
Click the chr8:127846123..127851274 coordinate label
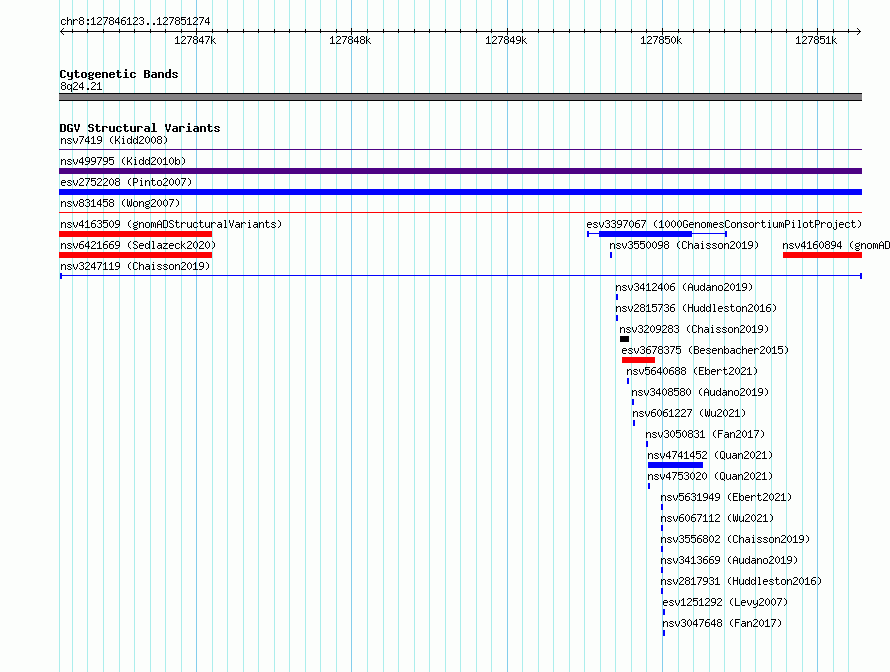[x=135, y=21]
